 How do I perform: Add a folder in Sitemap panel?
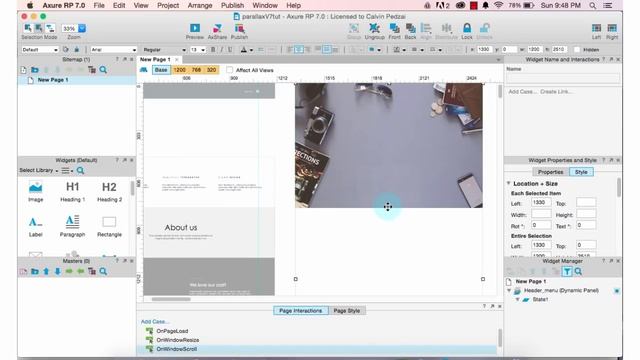coord(35,70)
